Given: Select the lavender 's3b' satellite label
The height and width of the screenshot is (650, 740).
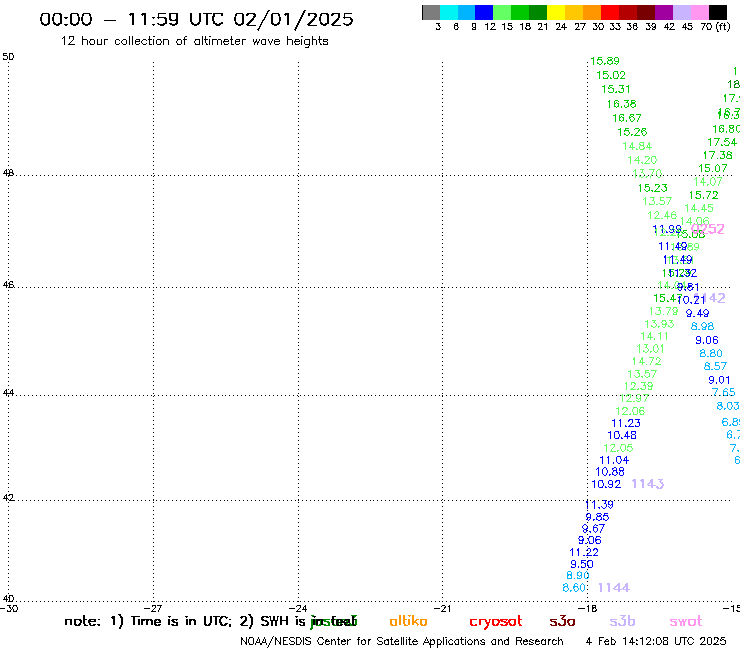Looking at the screenshot, I should click(622, 621).
